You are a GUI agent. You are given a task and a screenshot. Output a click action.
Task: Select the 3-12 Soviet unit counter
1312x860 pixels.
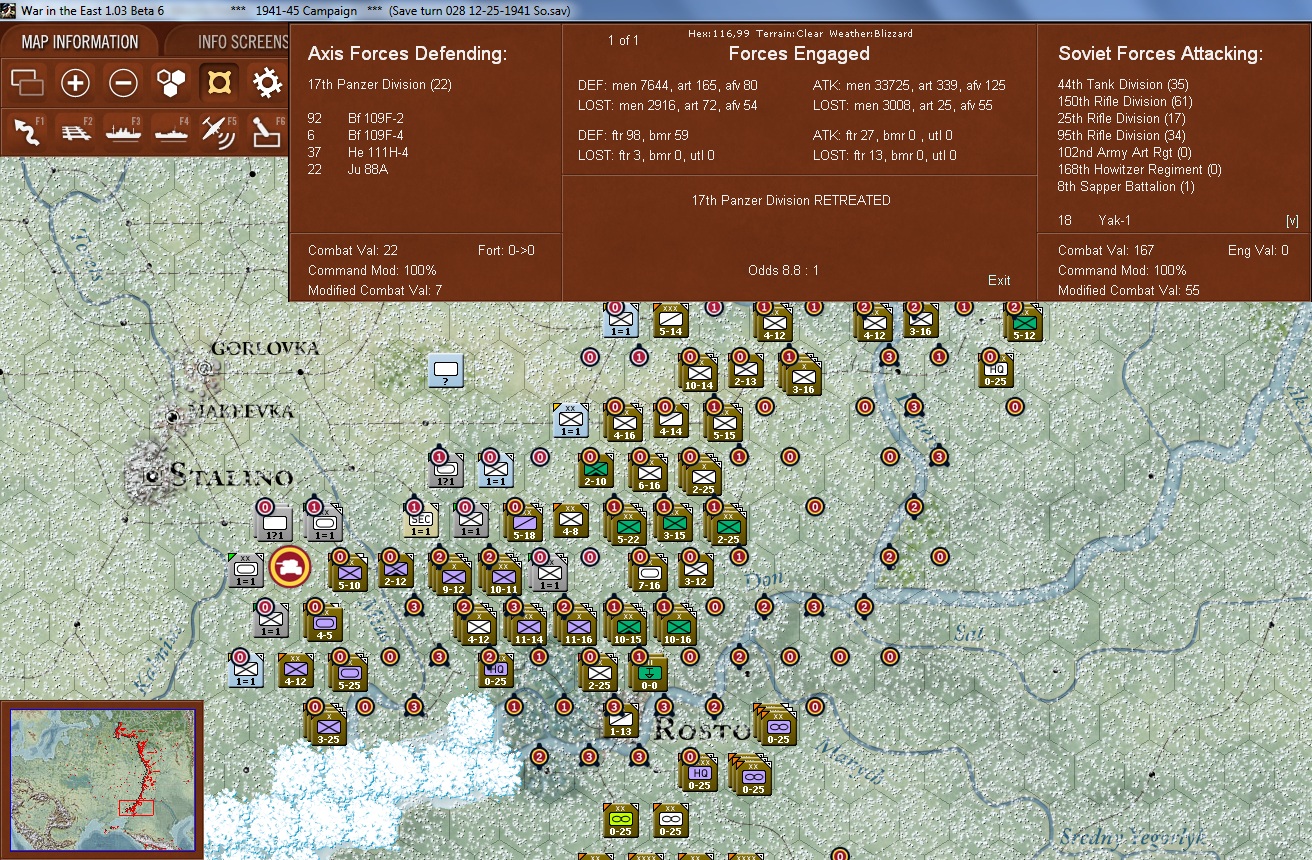click(695, 568)
